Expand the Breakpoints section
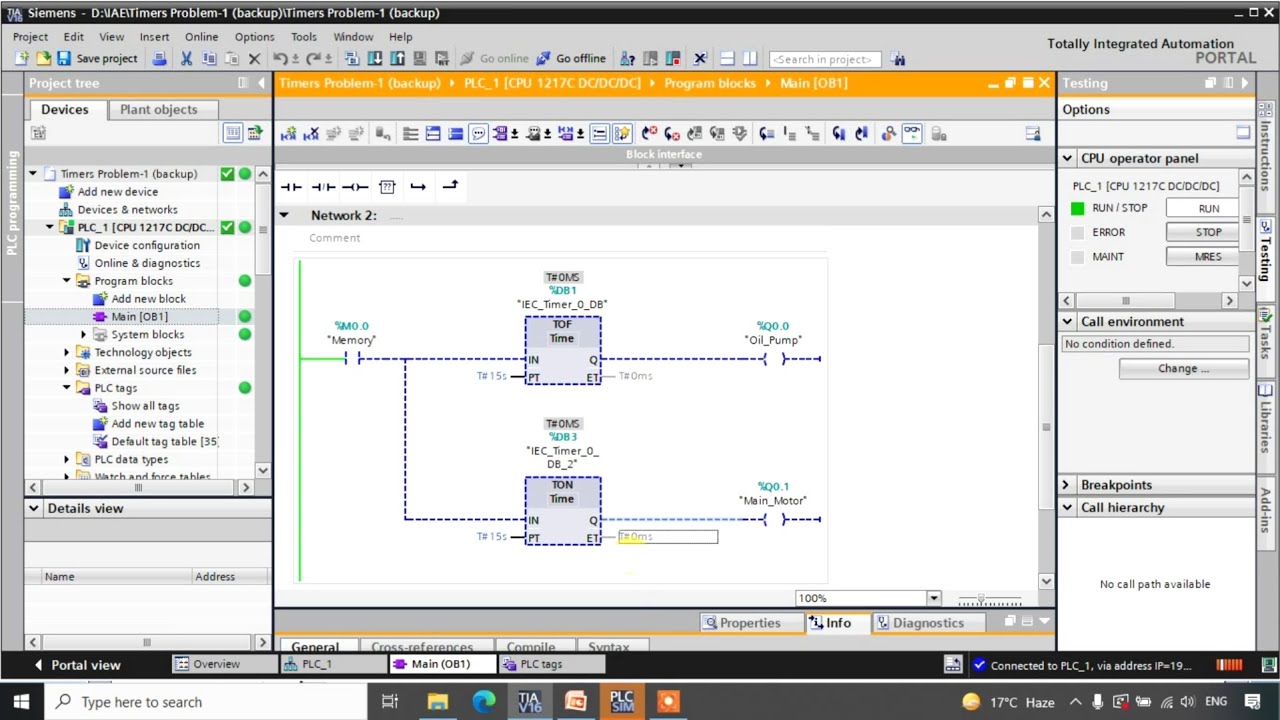This screenshot has width=1280, height=720. [1066, 485]
